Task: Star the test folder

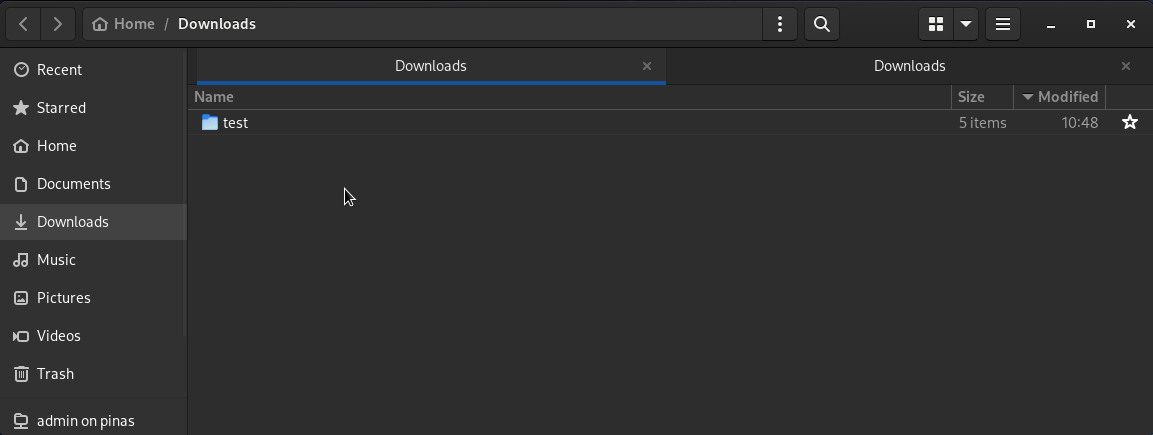Action: click(x=1129, y=123)
